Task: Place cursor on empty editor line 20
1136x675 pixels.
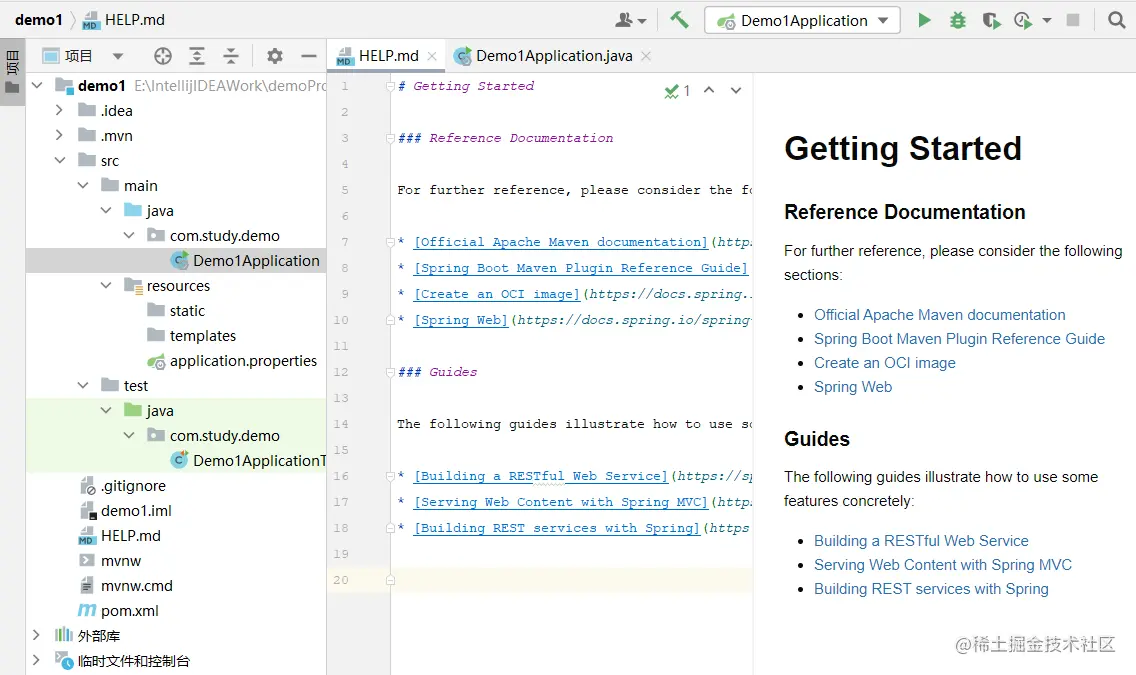Action: (572, 580)
